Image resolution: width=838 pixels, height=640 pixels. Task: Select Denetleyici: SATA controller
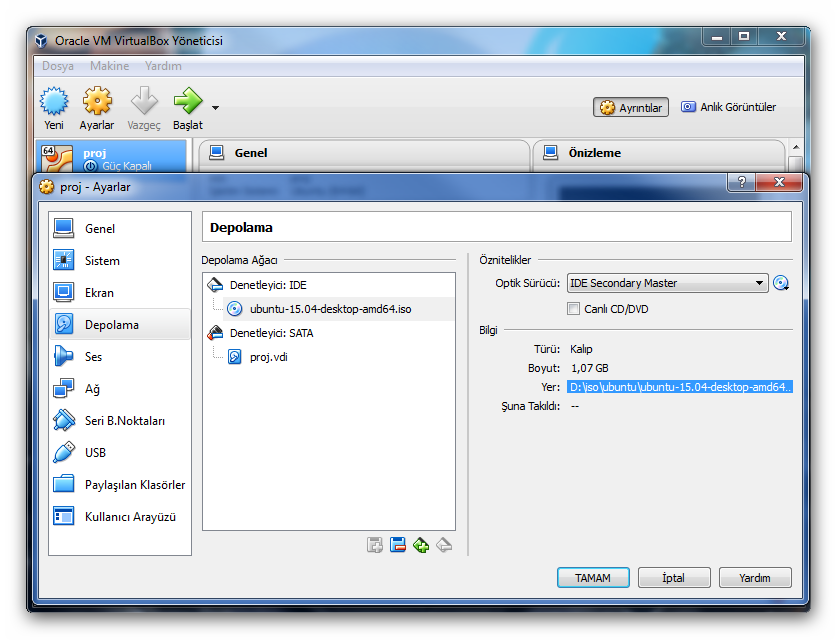(329, 333)
